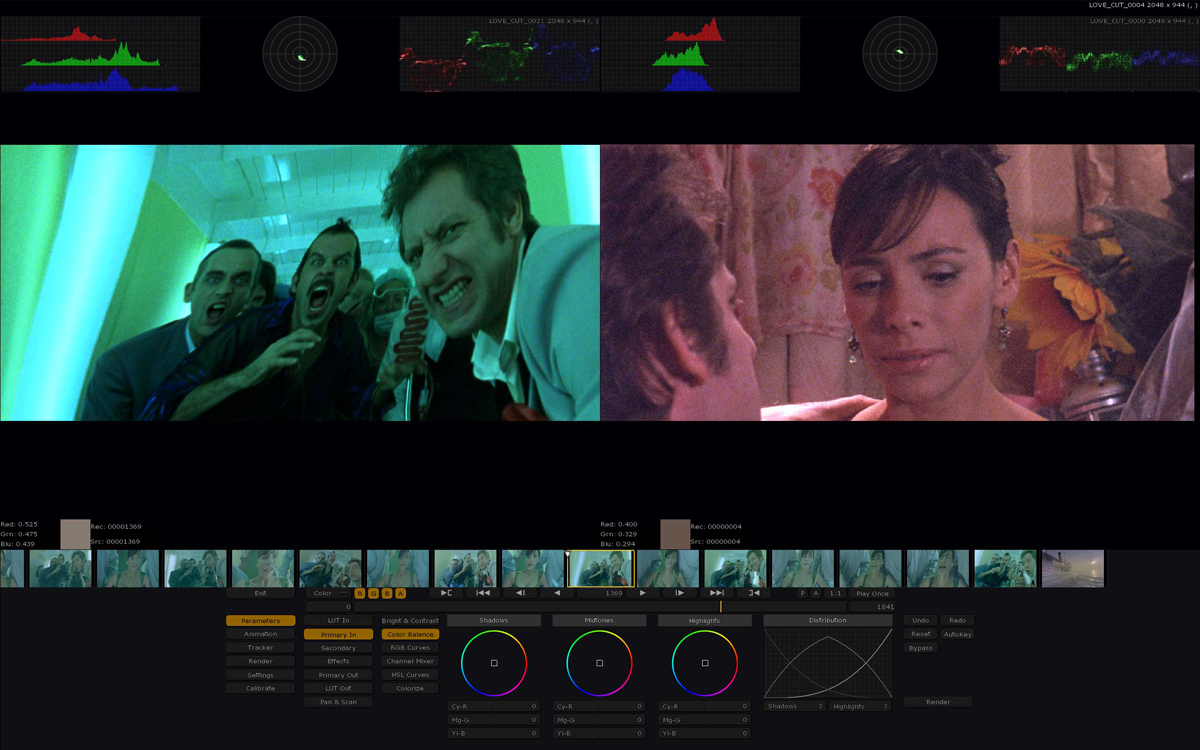This screenshot has height=750, width=1200.
Task: Select the Secondary layer
Action: point(338,648)
